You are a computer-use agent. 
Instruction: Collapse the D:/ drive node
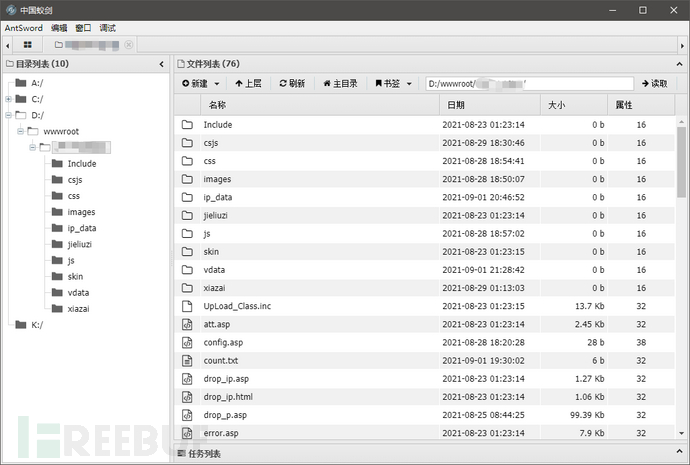click(x=8, y=115)
